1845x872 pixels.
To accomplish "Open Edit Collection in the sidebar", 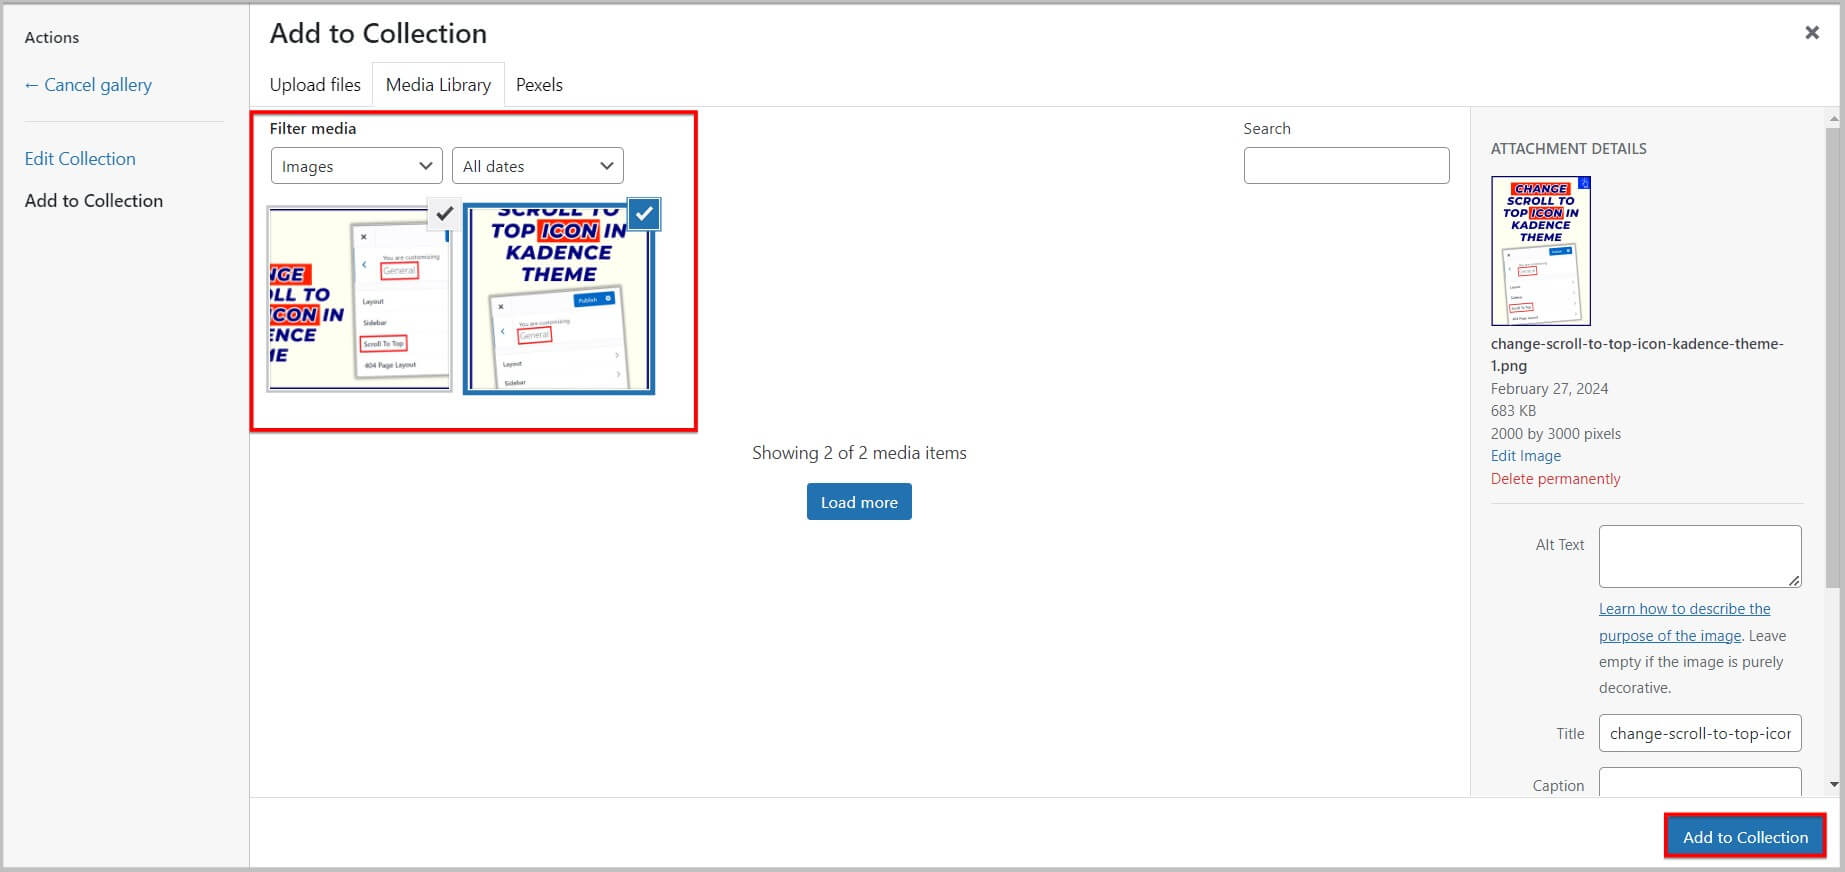I will tap(80, 159).
